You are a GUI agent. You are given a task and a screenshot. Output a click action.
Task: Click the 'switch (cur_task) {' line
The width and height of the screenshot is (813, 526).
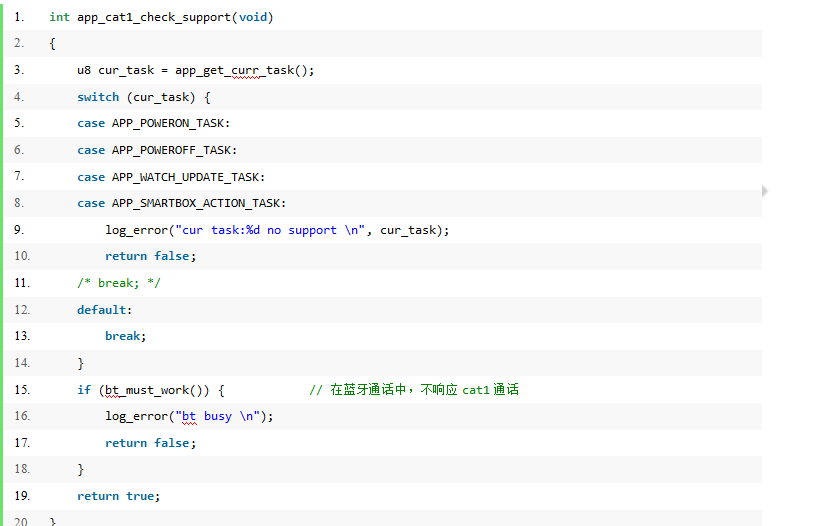click(x=144, y=97)
